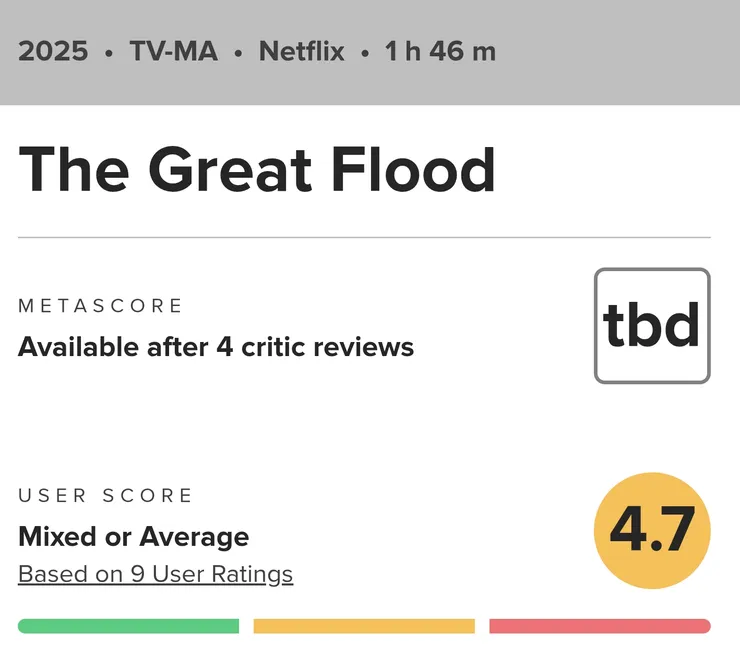Click the bullet between Netflix and runtime

click(365, 52)
